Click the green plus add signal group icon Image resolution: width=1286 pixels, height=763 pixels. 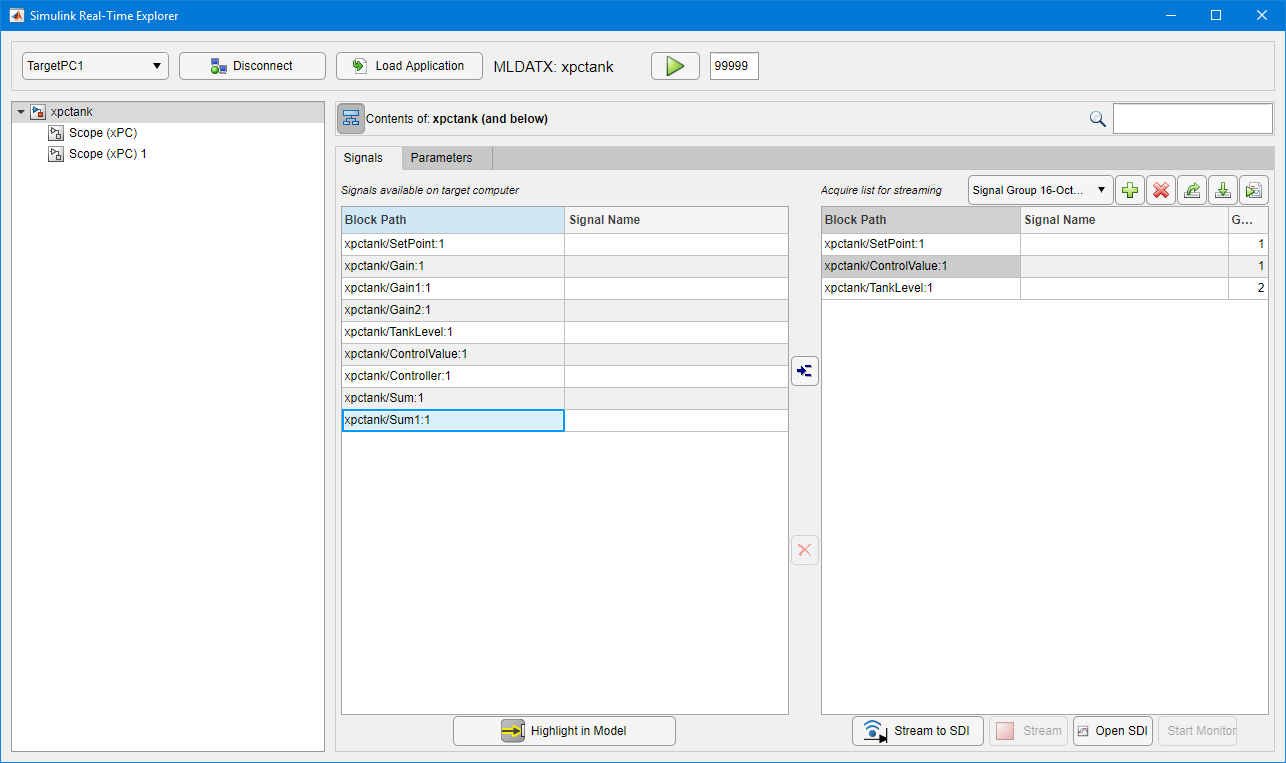click(x=1130, y=190)
